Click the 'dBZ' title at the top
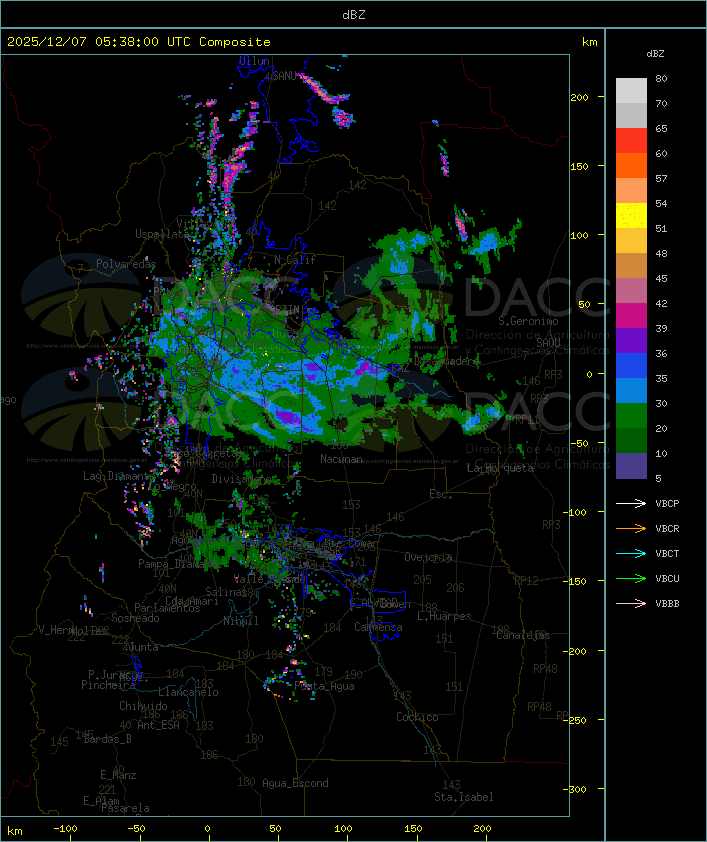Viewport: 707px width, 842px height. pos(354,15)
